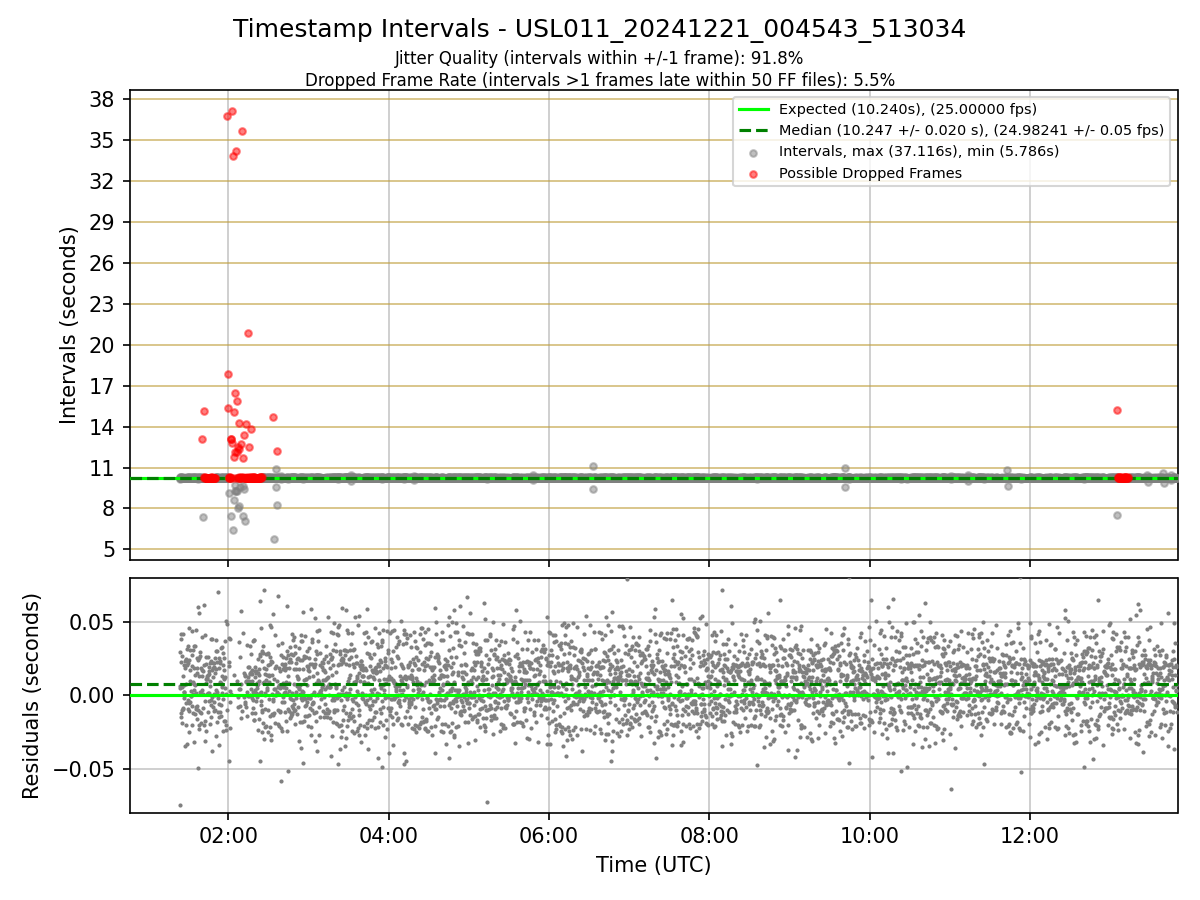The width and height of the screenshot is (1200, 900).
Task: Click the '12:00' x-axis tick label
Action: click(1030, 835)
